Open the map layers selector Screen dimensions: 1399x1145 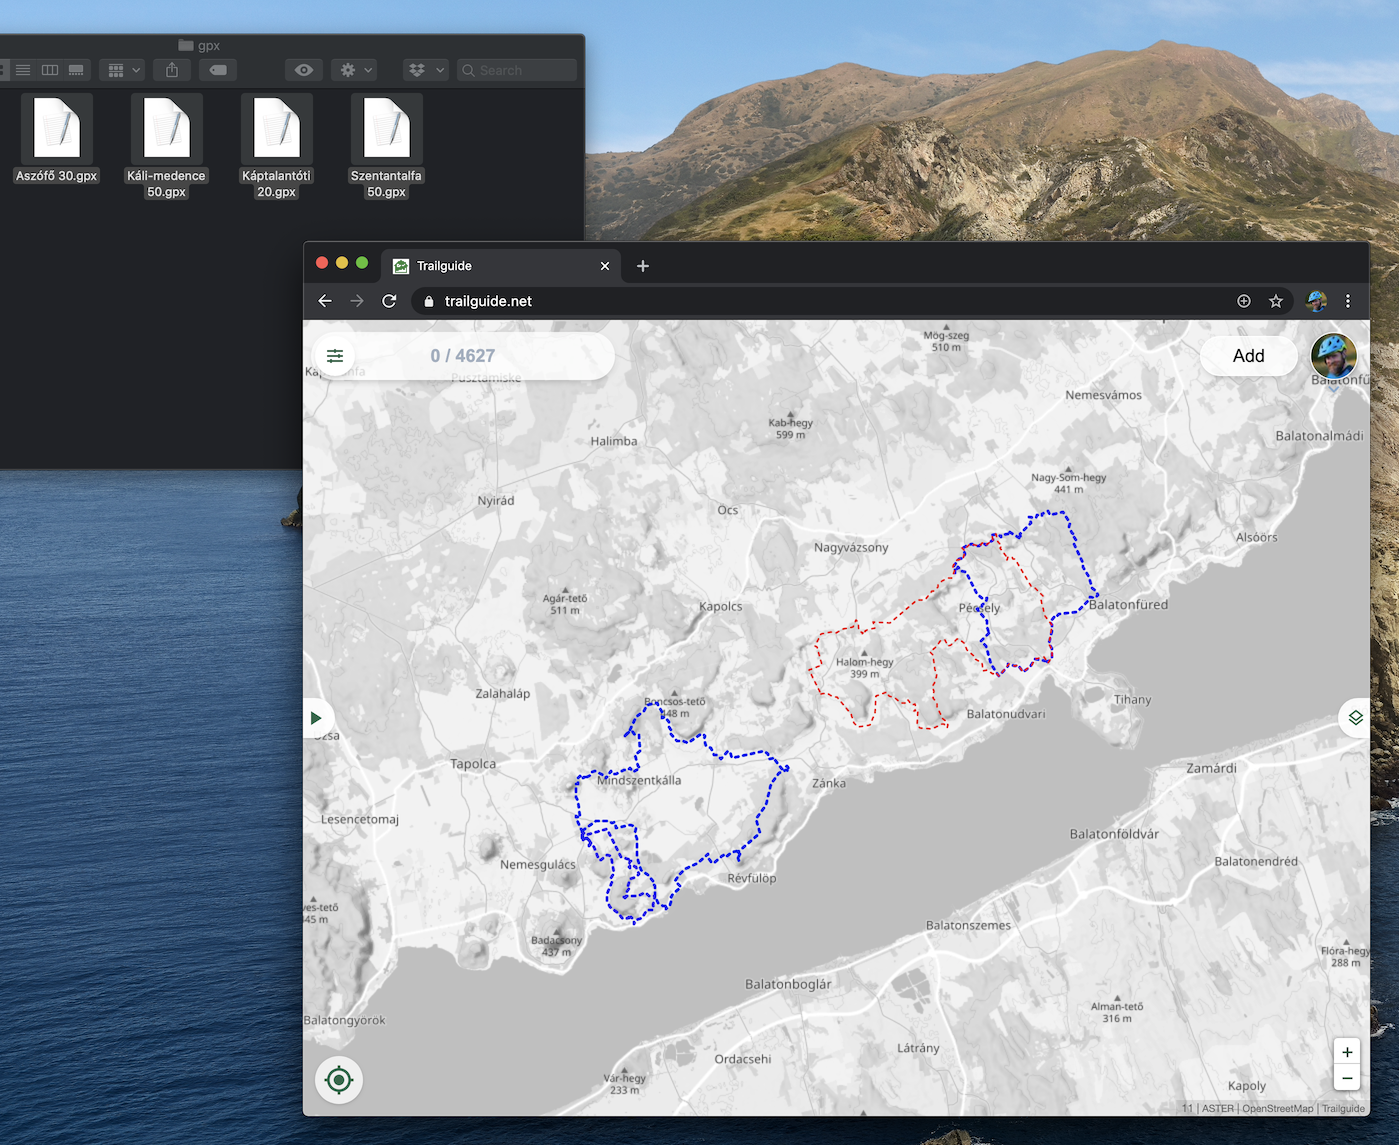(1355, 718)
